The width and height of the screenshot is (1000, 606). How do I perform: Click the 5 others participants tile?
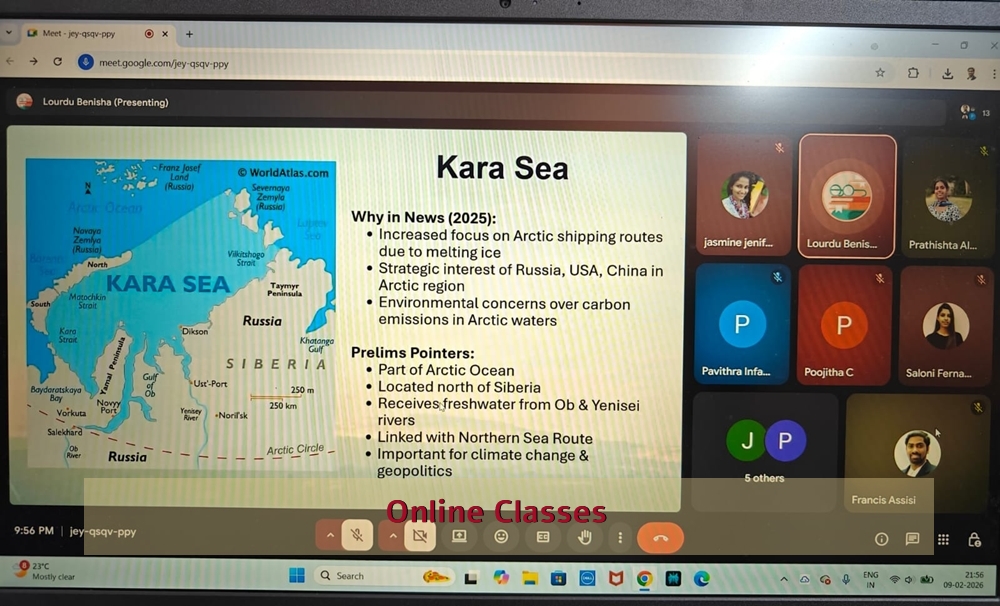tap(765, 450)
